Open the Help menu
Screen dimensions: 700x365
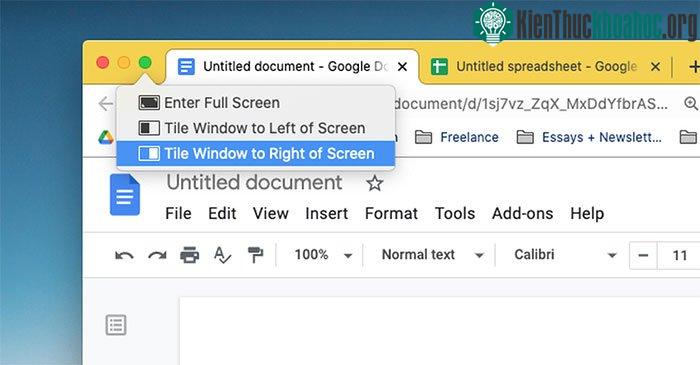point(587,213)
